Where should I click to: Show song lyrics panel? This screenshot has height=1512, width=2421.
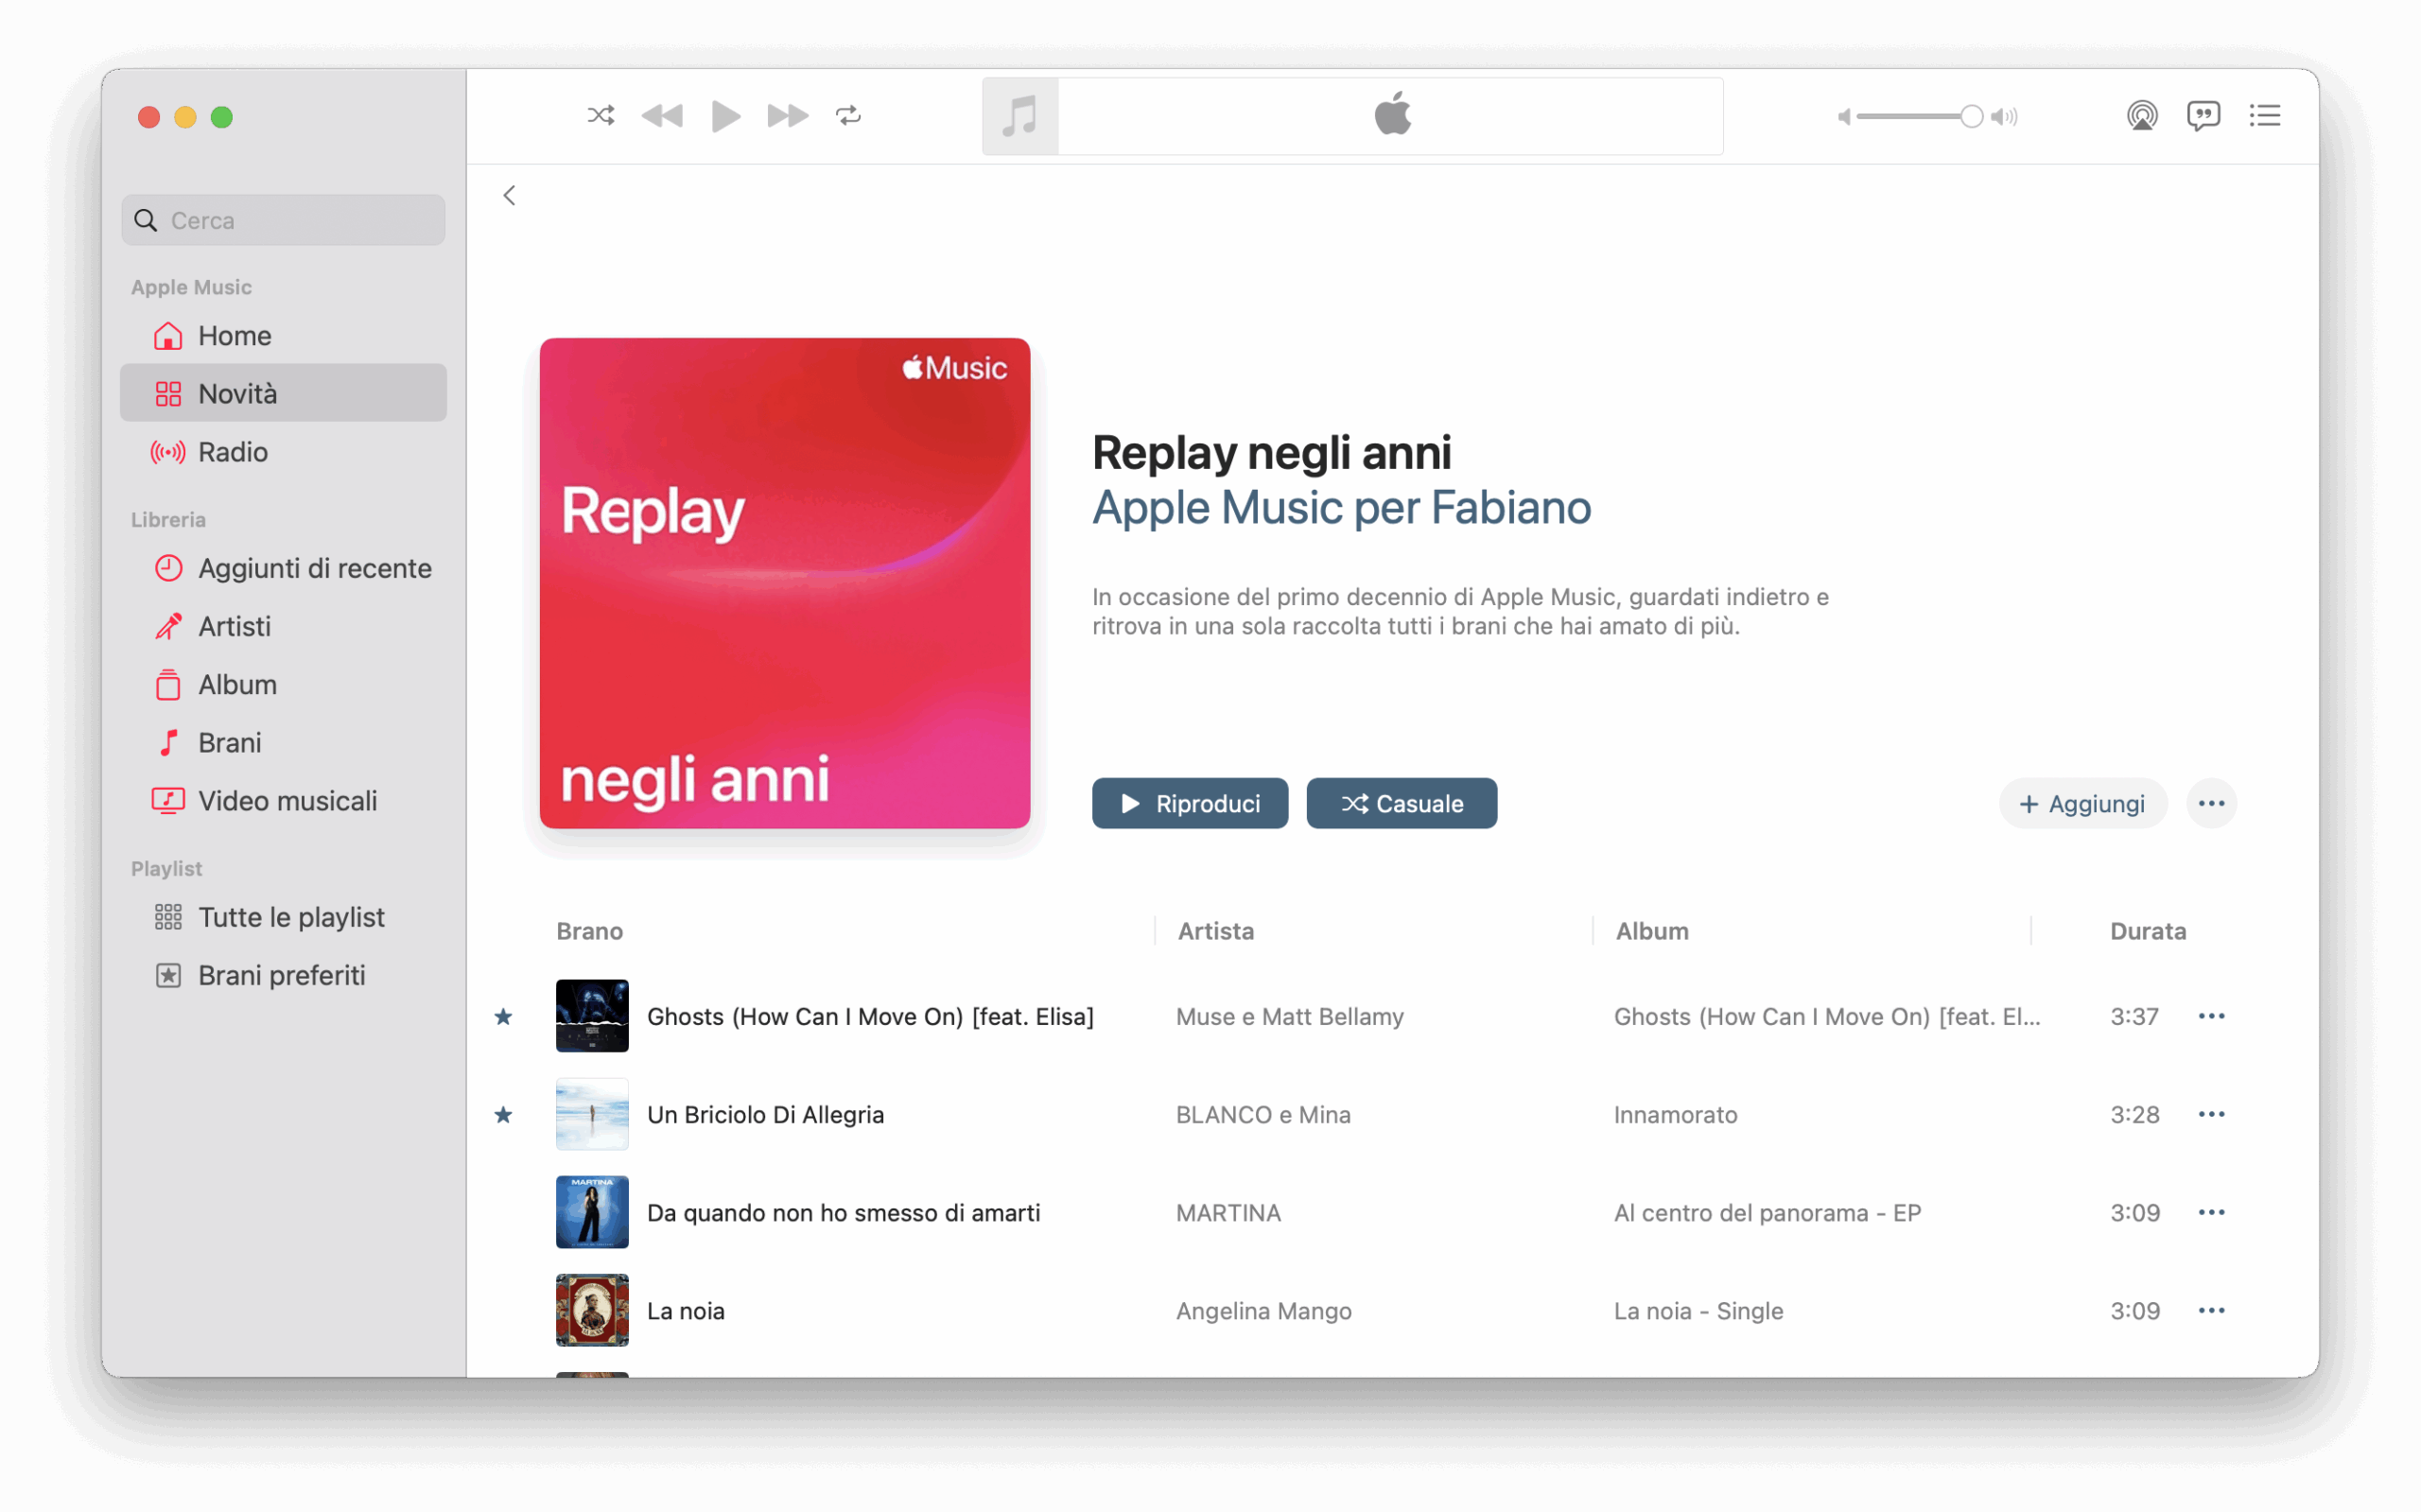[2203, 116]
